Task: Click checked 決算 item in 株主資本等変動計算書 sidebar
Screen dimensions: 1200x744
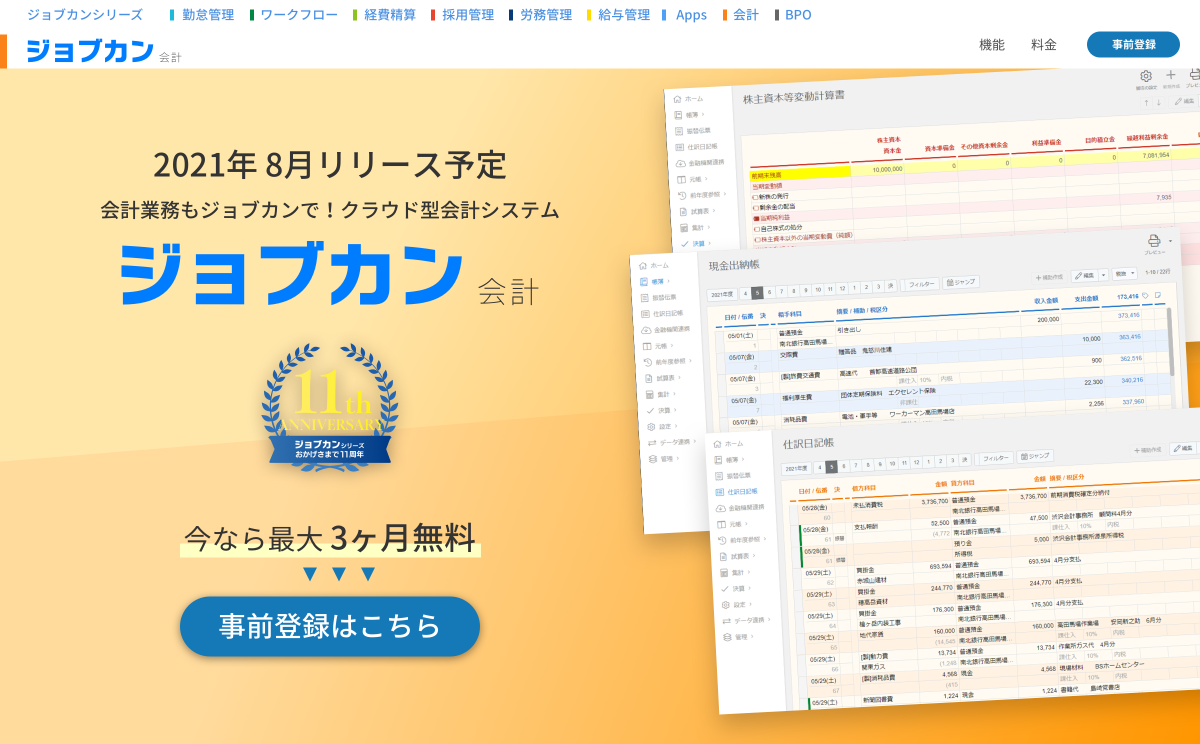Action: 697,243
